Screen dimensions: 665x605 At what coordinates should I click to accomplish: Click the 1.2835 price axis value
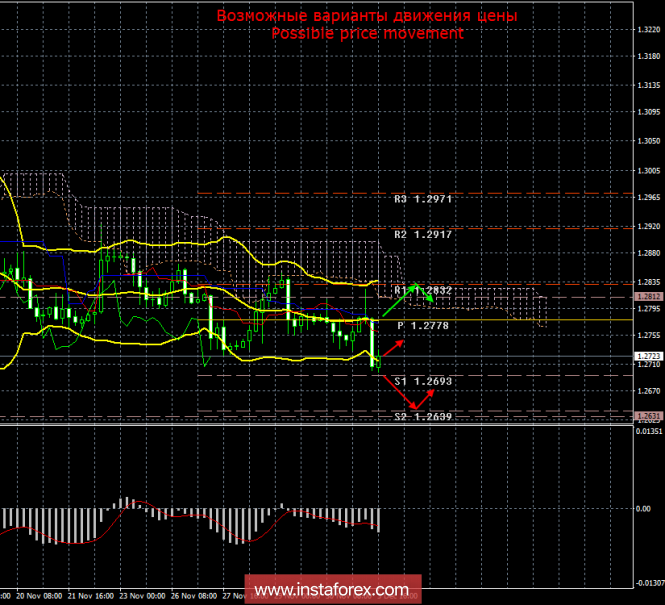[x=649, y=282]
